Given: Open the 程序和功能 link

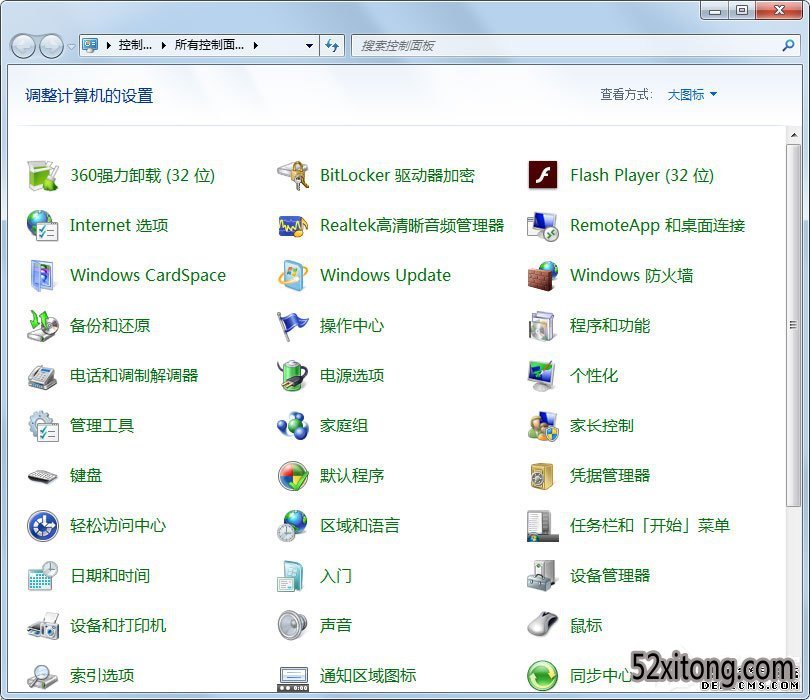Looking at the screenshot, I should 609,325.
